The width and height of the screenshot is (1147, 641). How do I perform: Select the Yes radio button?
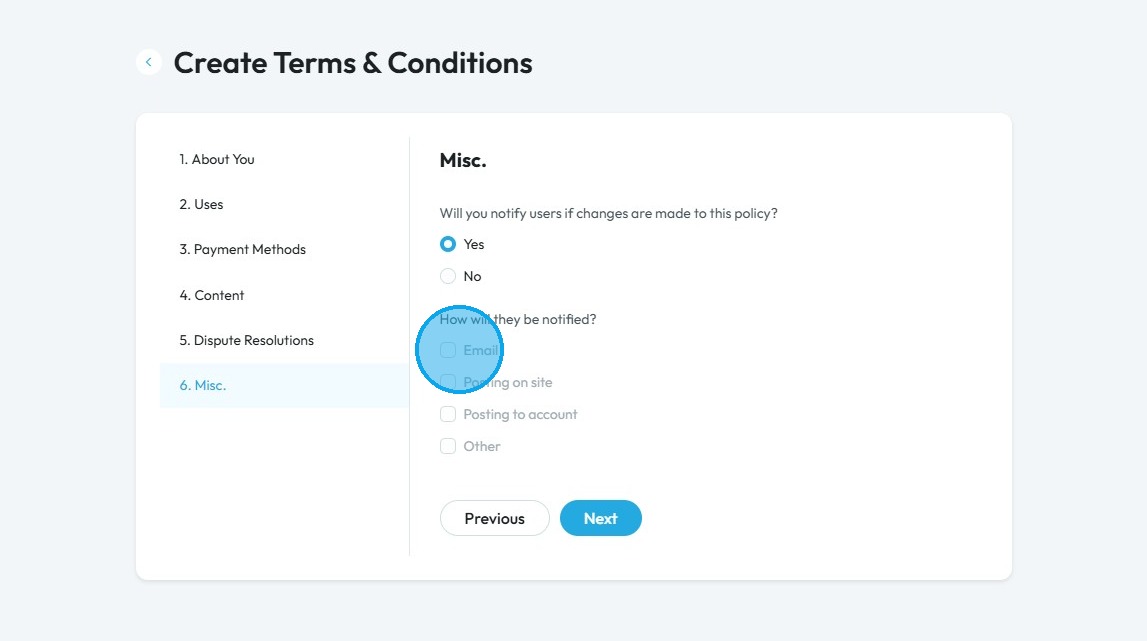tap(448, 244)
